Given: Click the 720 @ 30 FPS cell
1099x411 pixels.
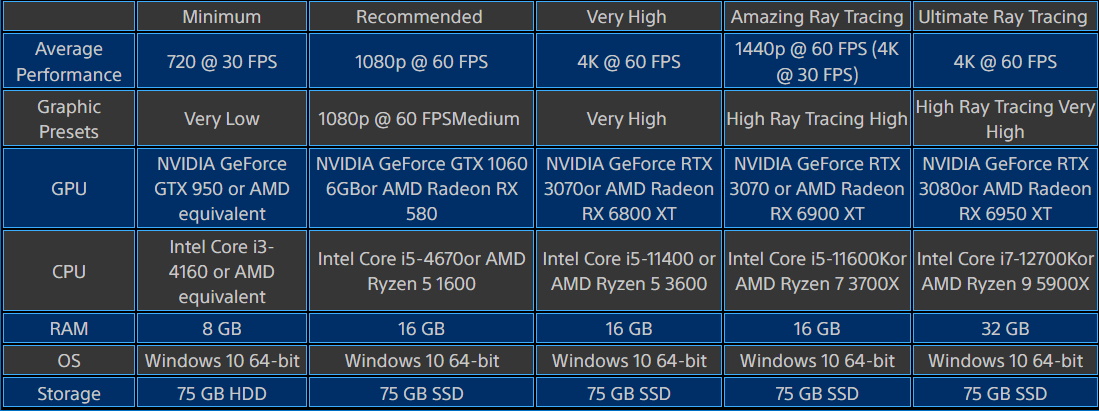Looking at the screenshot, I should click(221, 61).
